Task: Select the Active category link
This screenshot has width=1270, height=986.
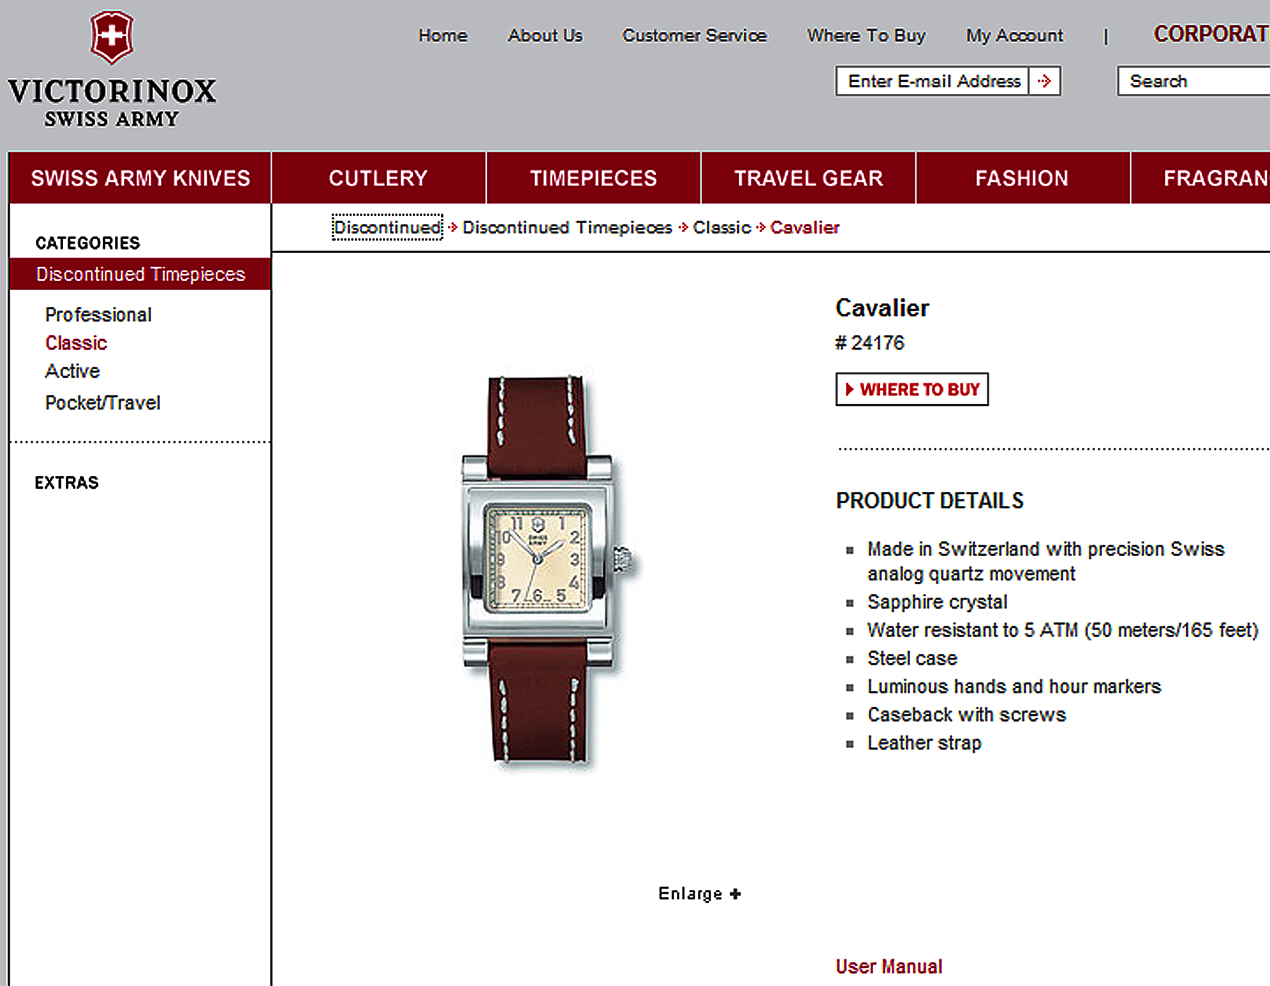Action: 72,371
